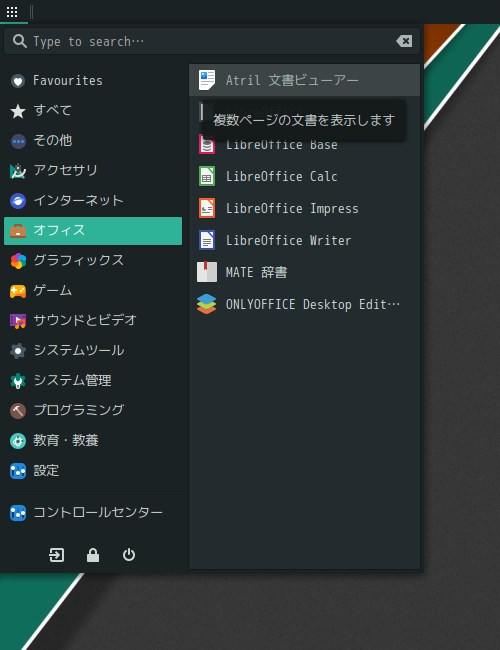Open the グラフィックス category
The height and width of the screenshot is (650, 500).
[x=93, y=260]
